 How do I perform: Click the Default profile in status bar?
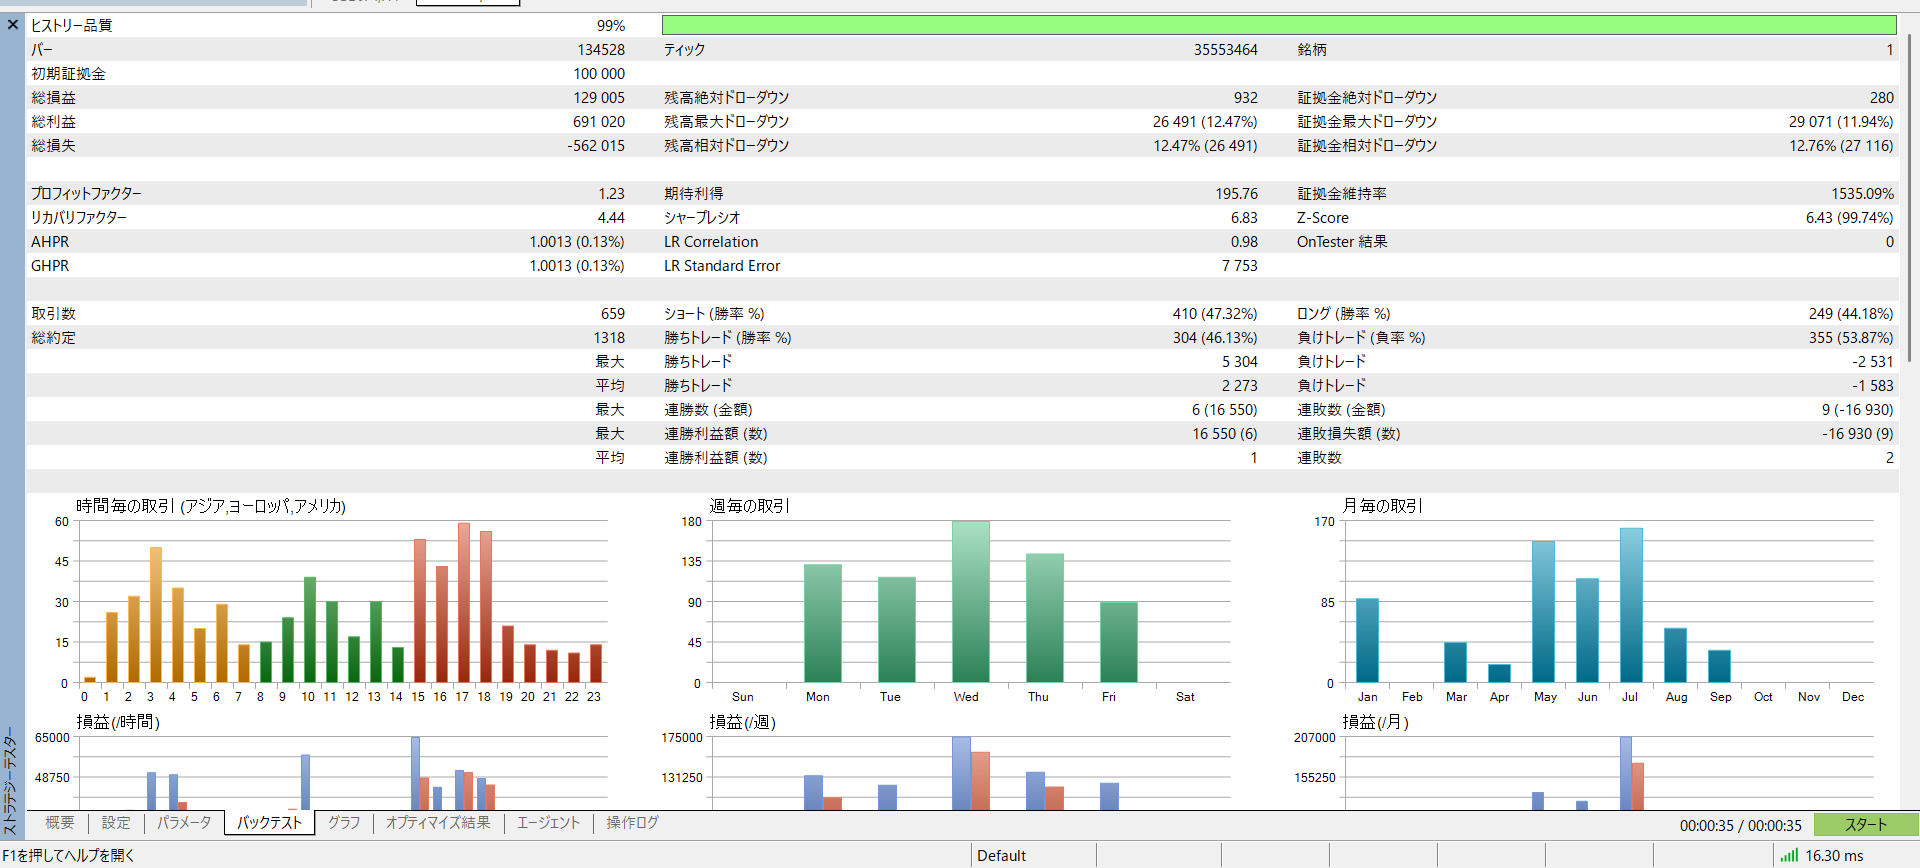coord(1002,855)
